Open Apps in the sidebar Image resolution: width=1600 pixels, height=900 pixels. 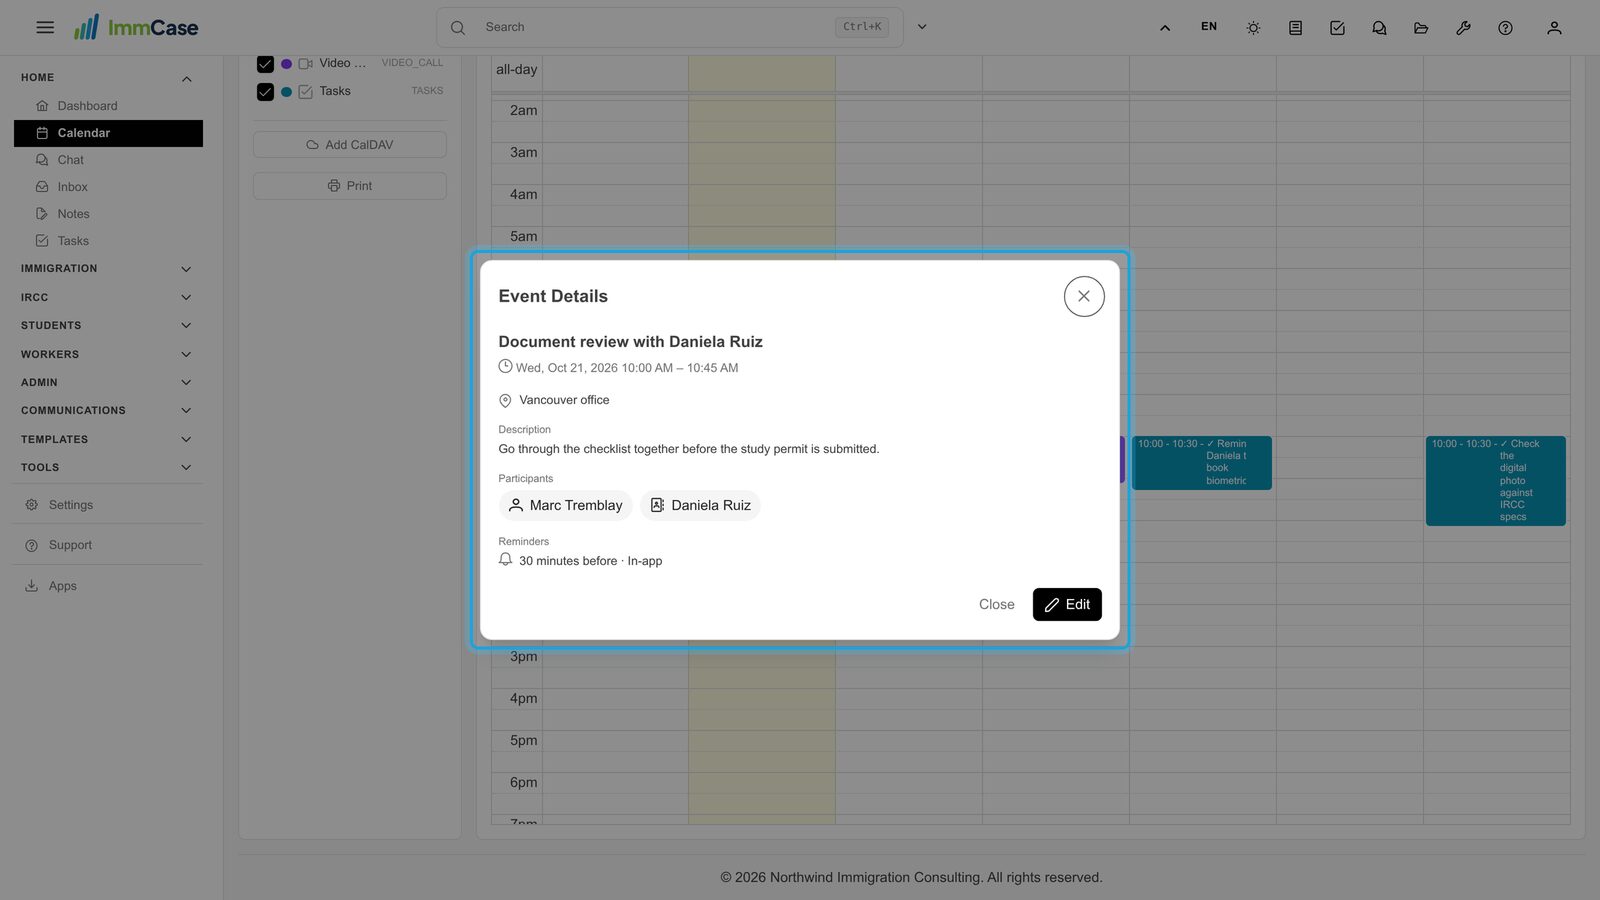(x=108, y=586)
